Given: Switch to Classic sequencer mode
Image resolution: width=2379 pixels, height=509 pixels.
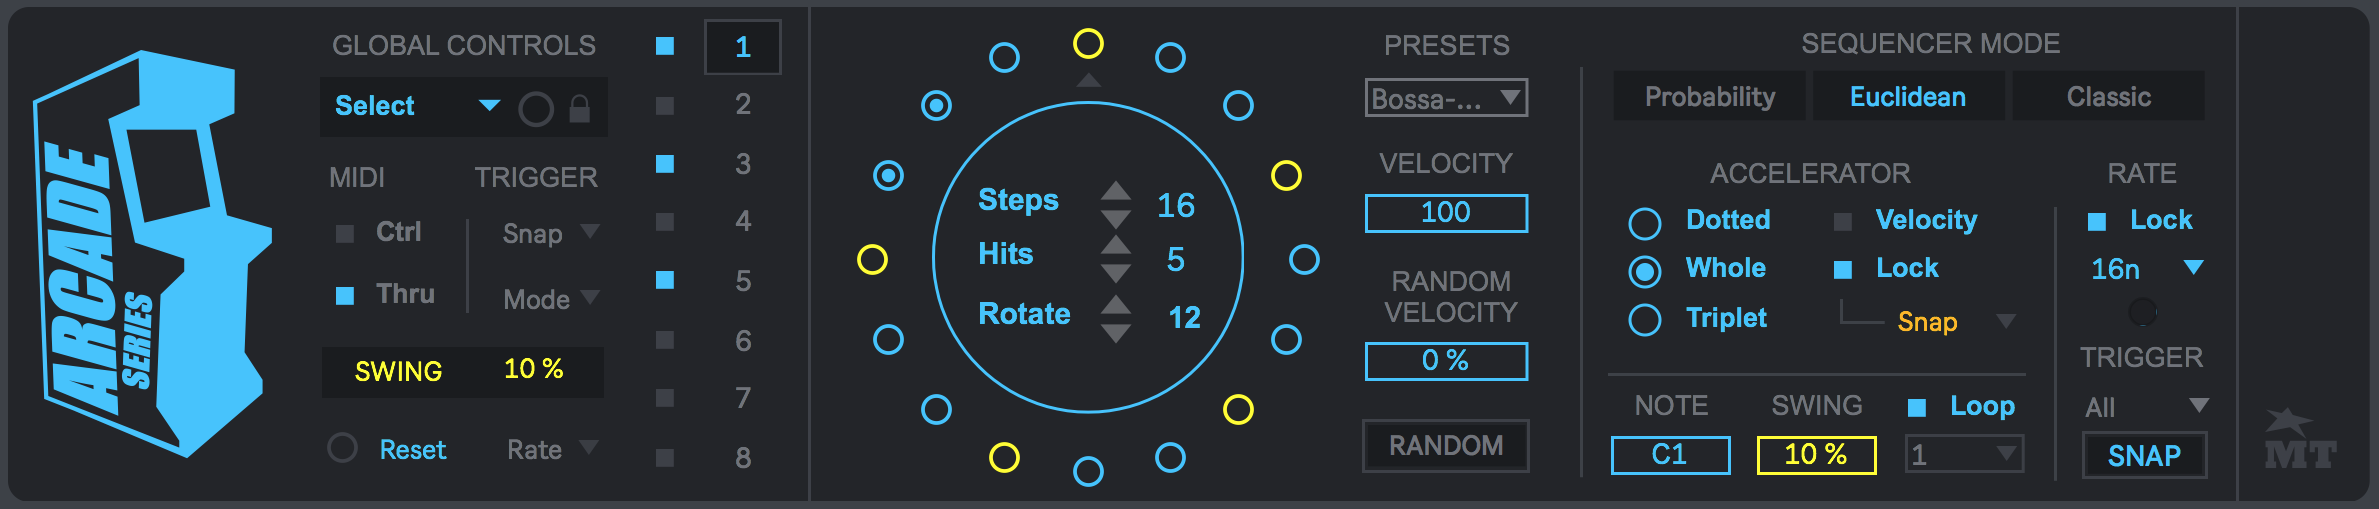Looking at the screenshot, I should click(x=2108, y=97).
